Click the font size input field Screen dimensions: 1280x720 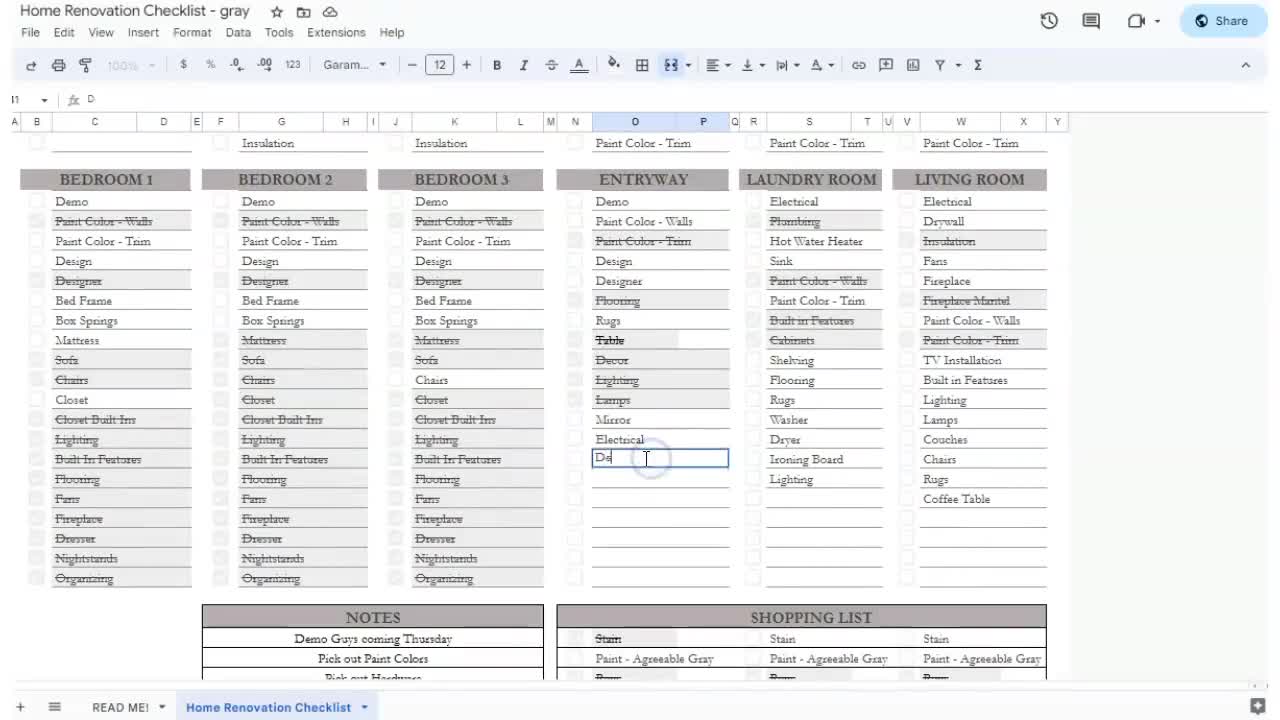click(x=439, y=65)
